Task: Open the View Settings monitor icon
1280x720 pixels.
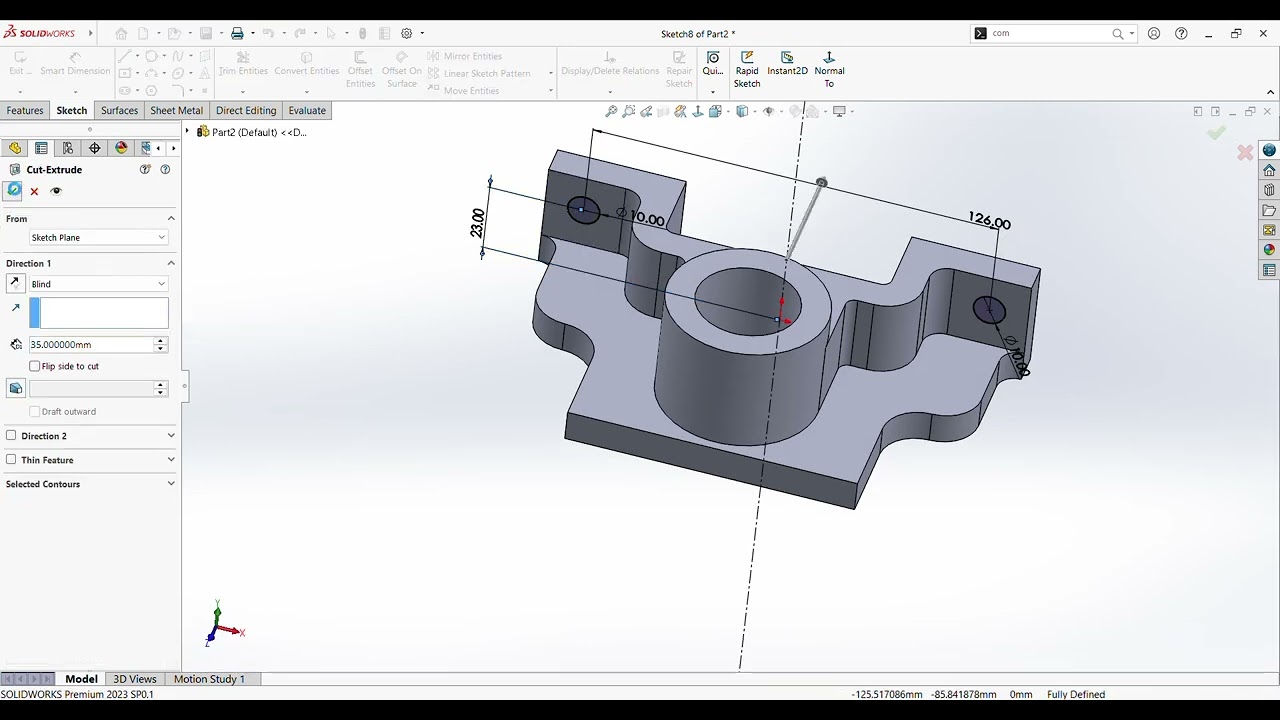Action: [839, 111]
